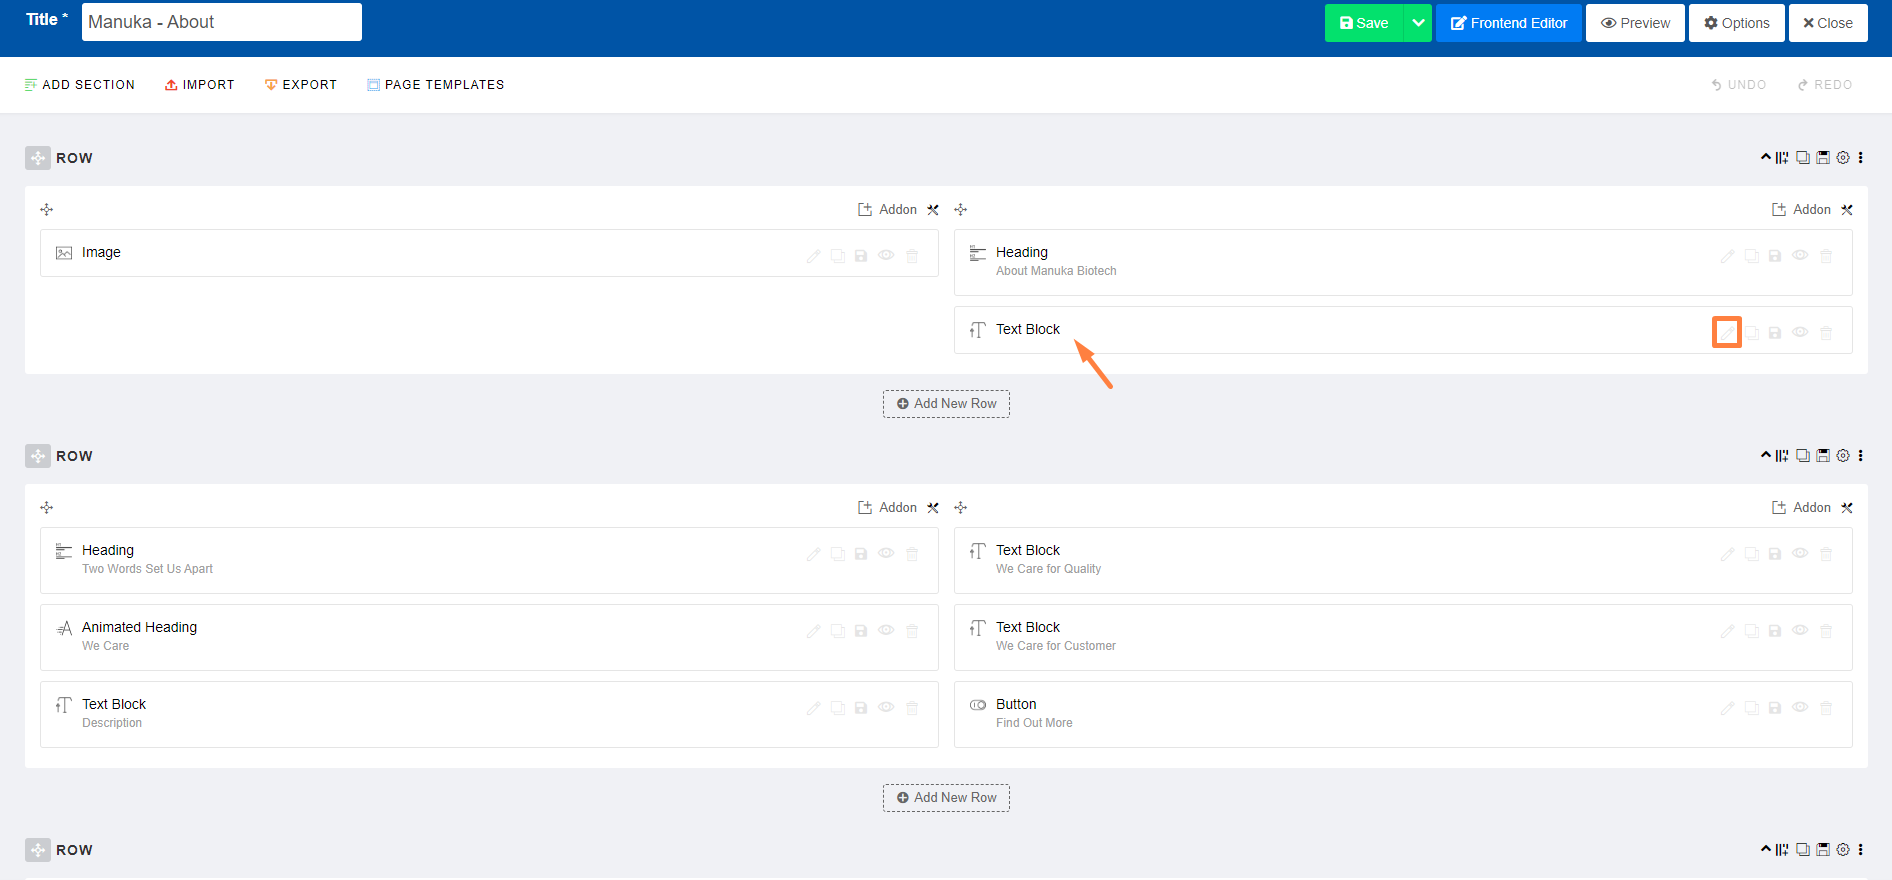
Task: Open column tools icon above About Manuka heading
Action: click(1847, 210)
